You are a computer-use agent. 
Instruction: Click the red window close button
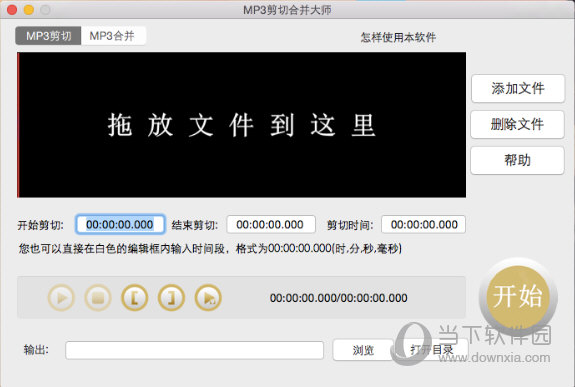[x=12, y=10]
